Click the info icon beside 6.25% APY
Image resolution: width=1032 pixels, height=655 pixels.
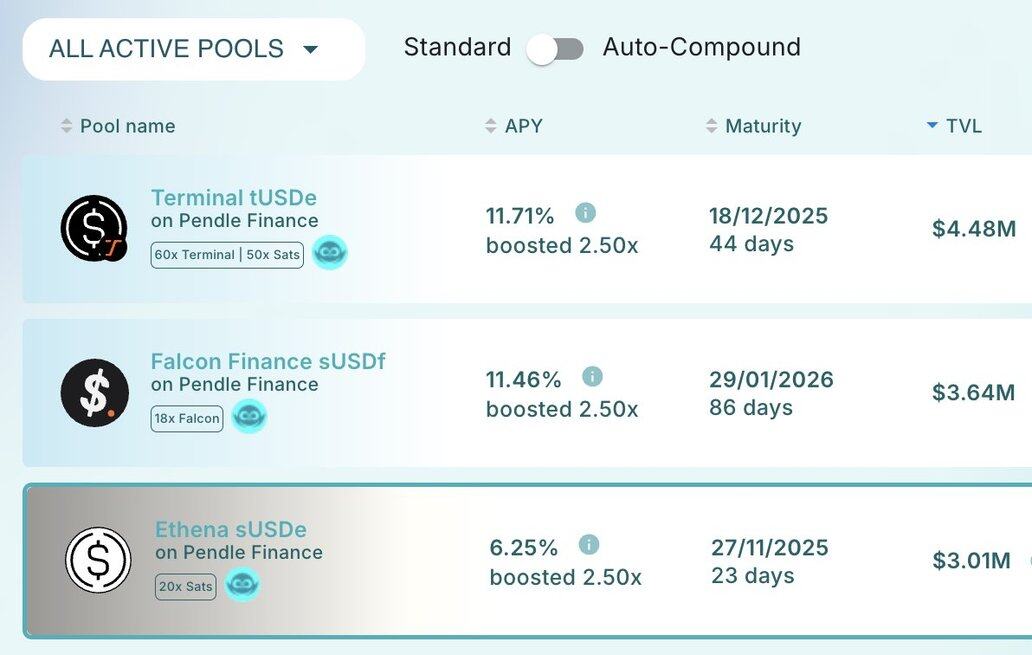pyautogui.click(x=589, y=544)
